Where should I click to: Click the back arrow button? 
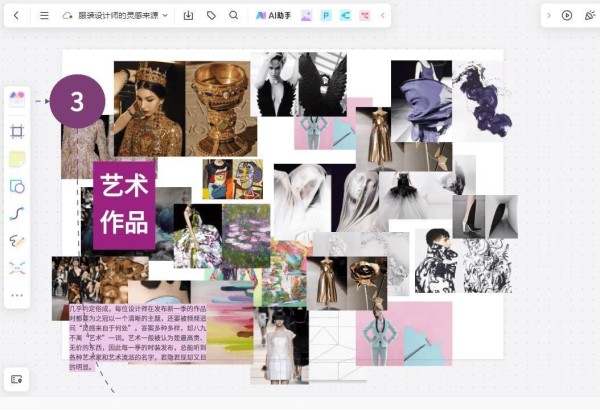click(16, 16)
